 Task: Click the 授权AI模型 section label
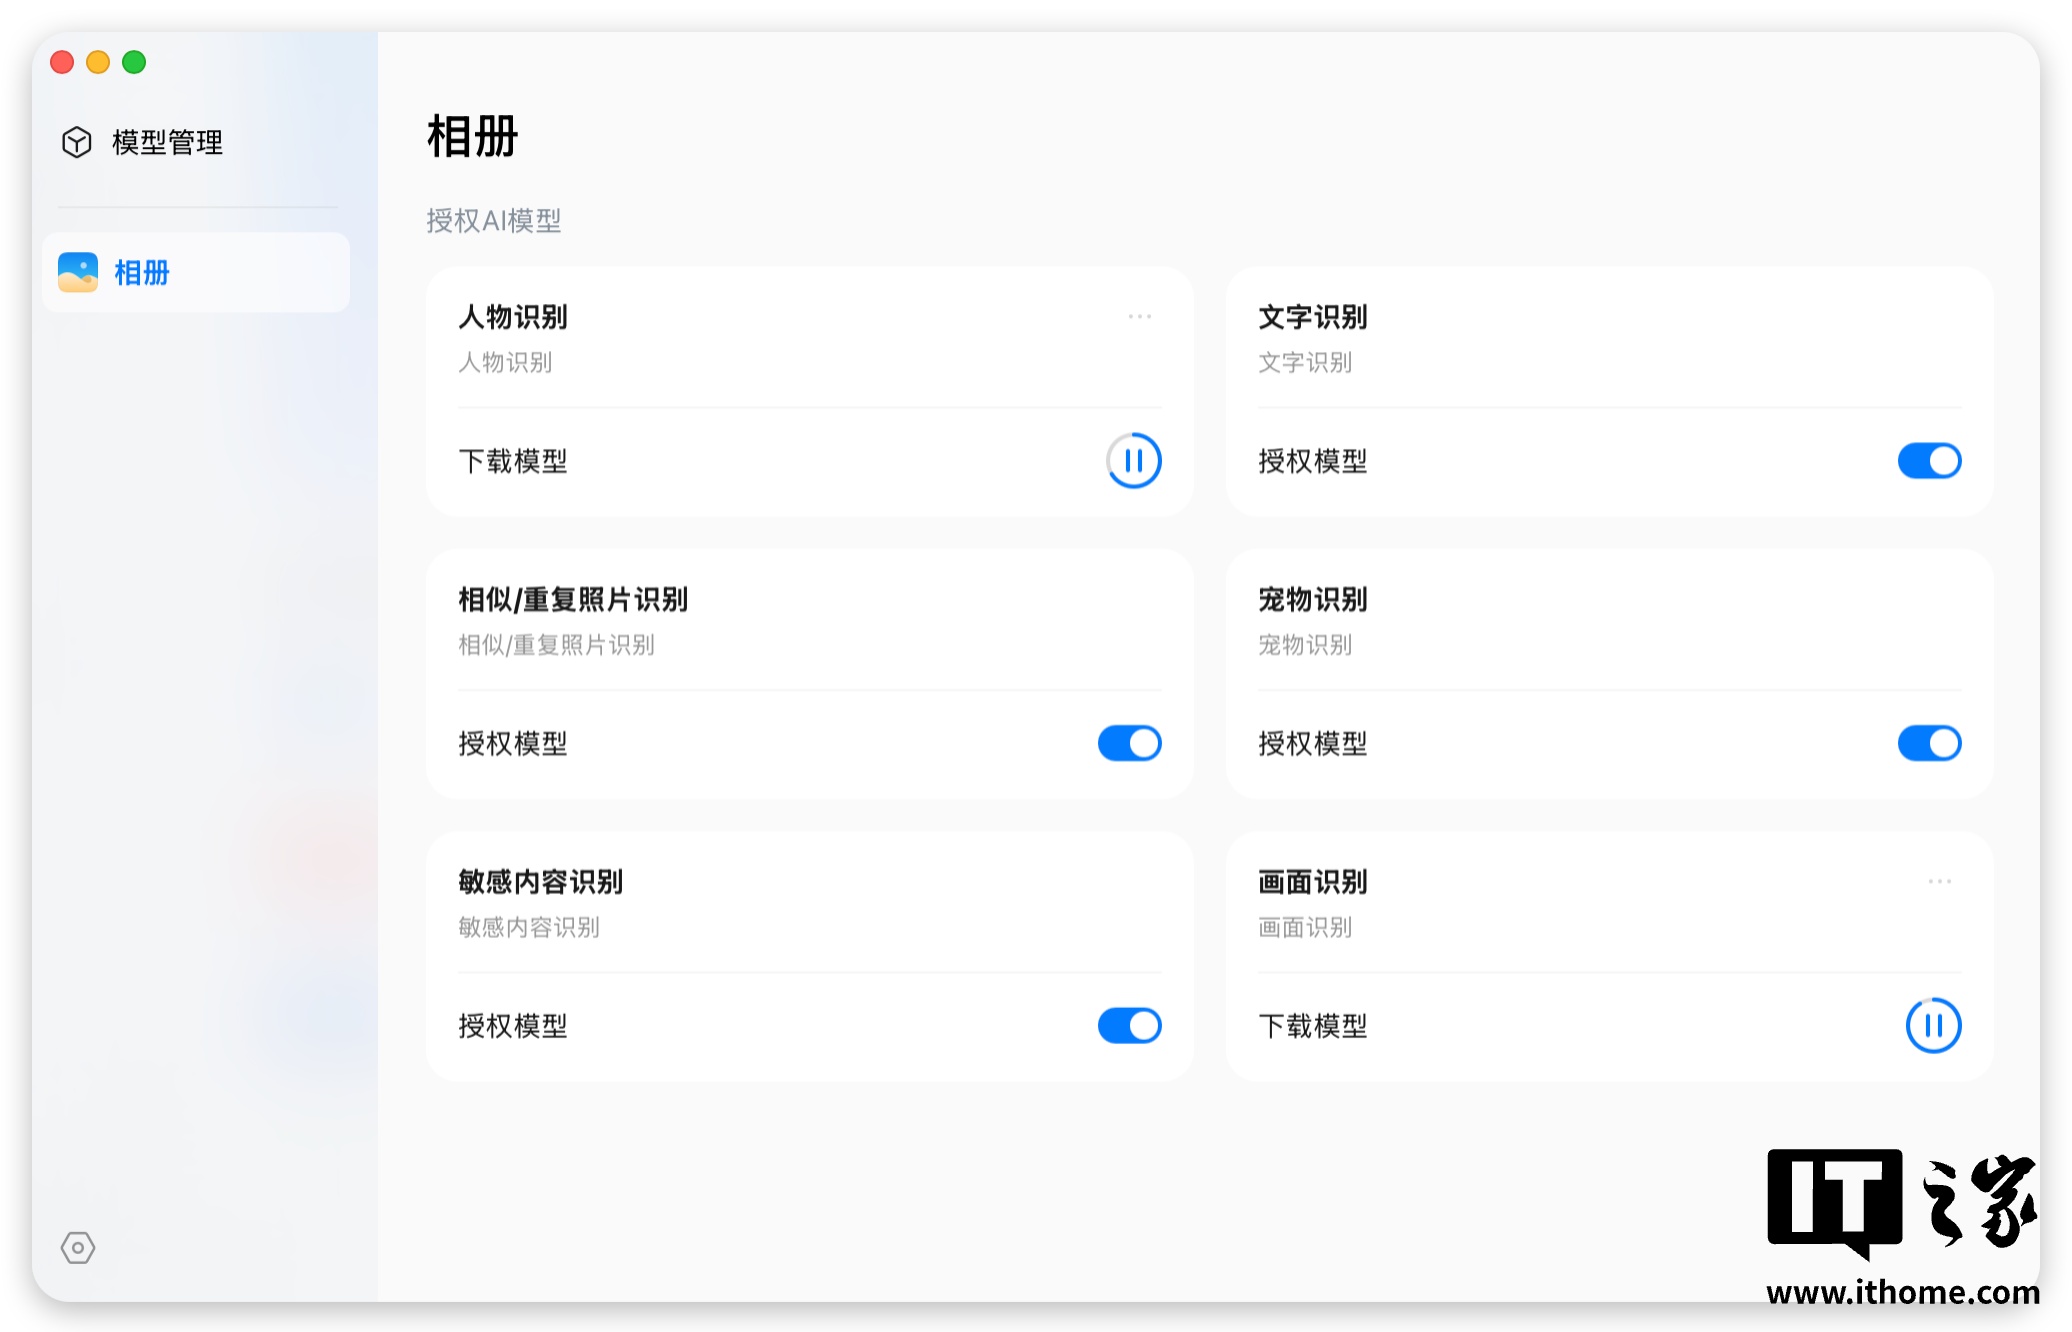coord(494,220)
